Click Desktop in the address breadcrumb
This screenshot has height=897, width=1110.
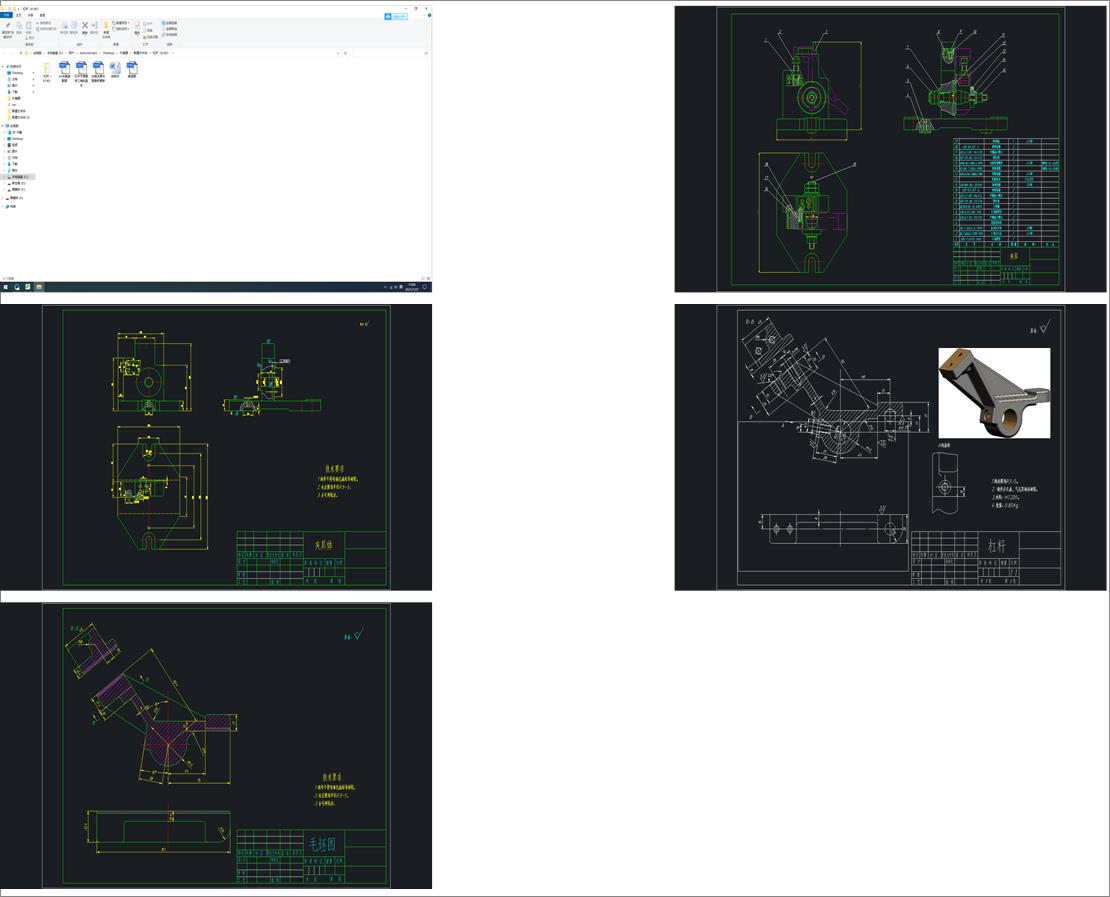point(108,53)
